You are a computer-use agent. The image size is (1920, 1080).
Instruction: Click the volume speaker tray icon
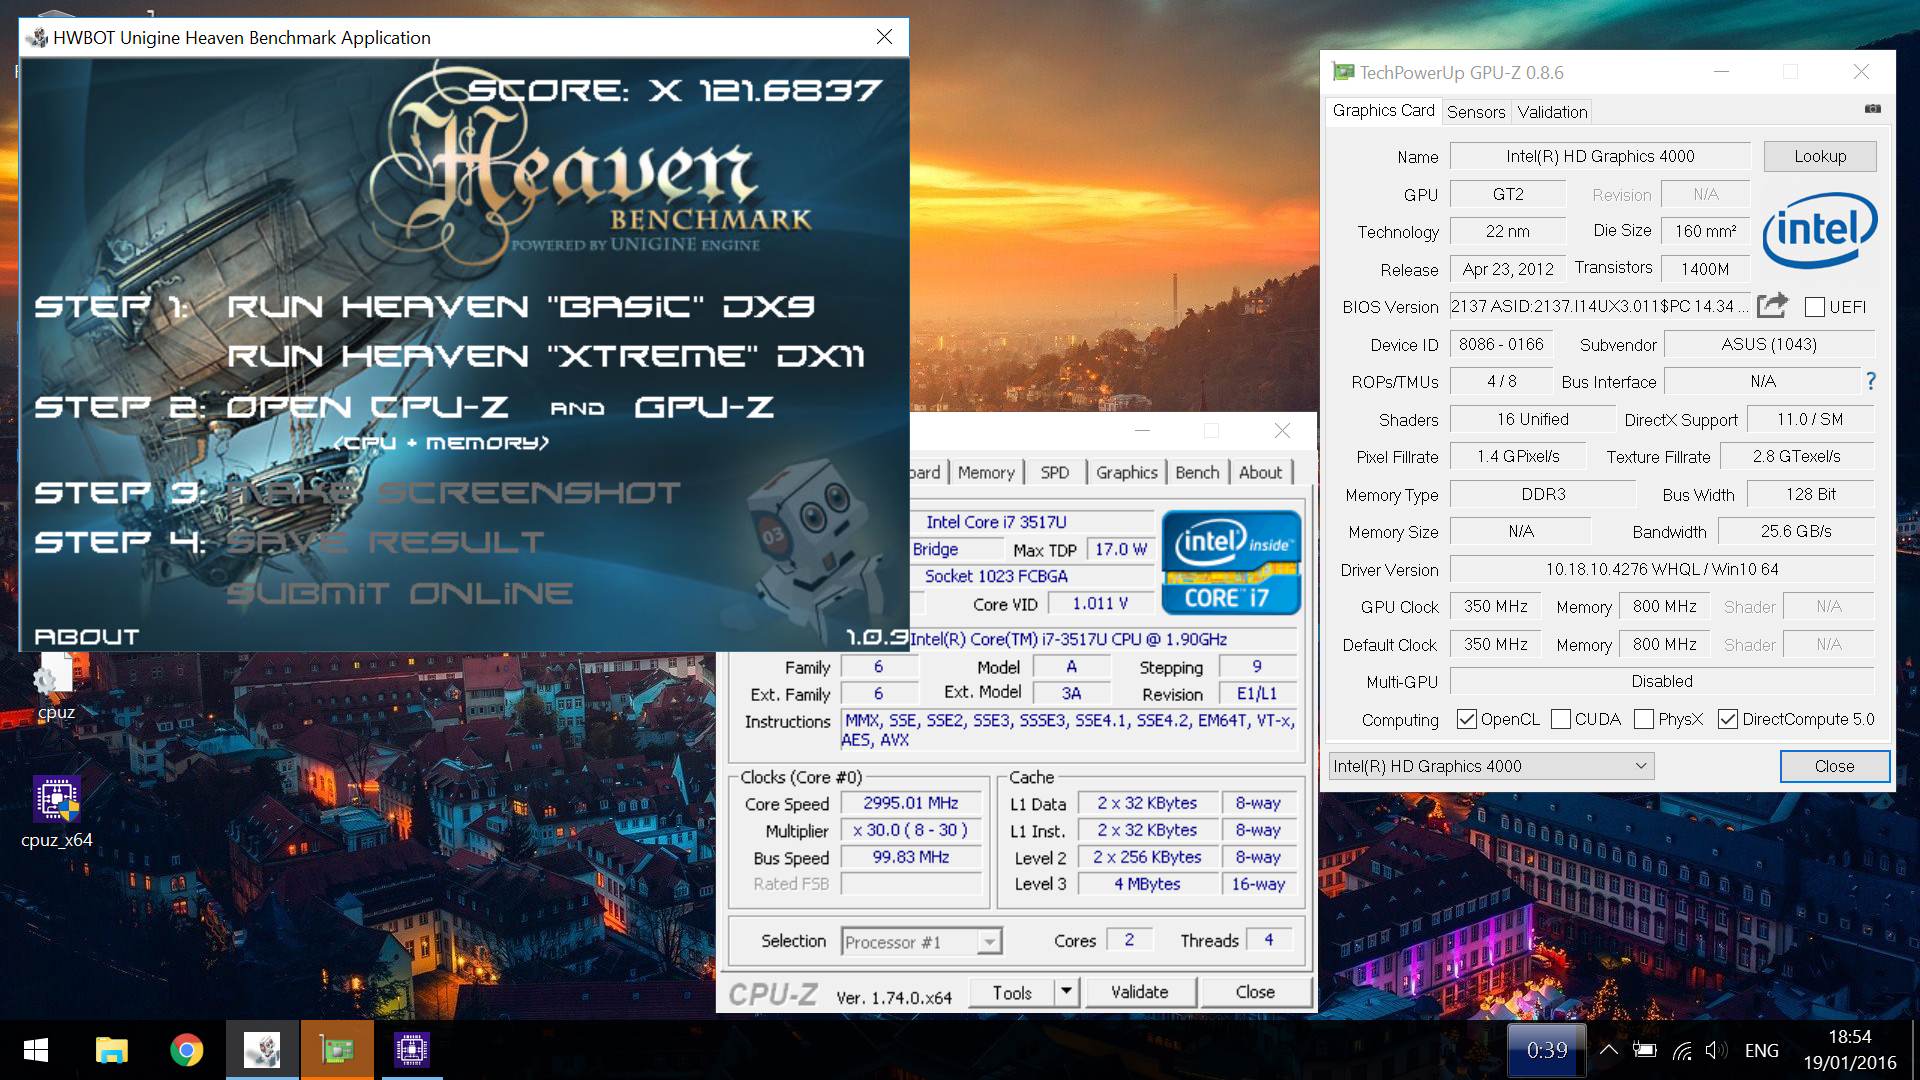click(x=1716, y=1050)
